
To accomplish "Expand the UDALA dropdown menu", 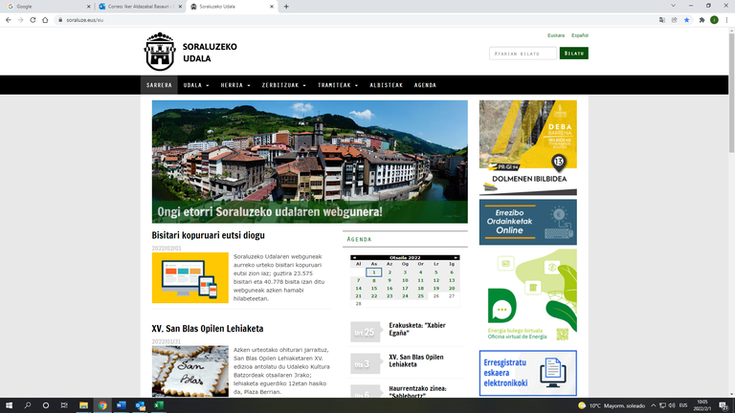I will (x=196, y=85).
